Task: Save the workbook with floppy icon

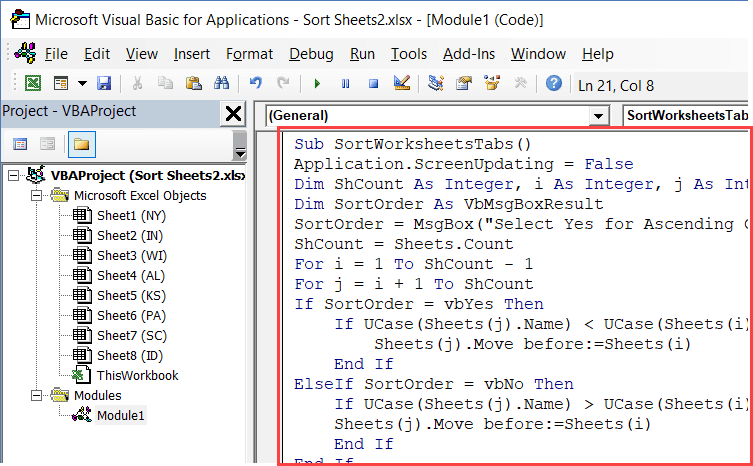Action: pyautogui.click(x=104, y=84)
